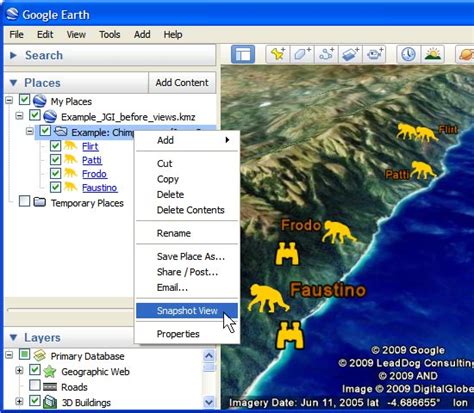Screen dimensions: 474x413
Task: Show sunlight across the landscape icon
Action: (x=433, y=54)
